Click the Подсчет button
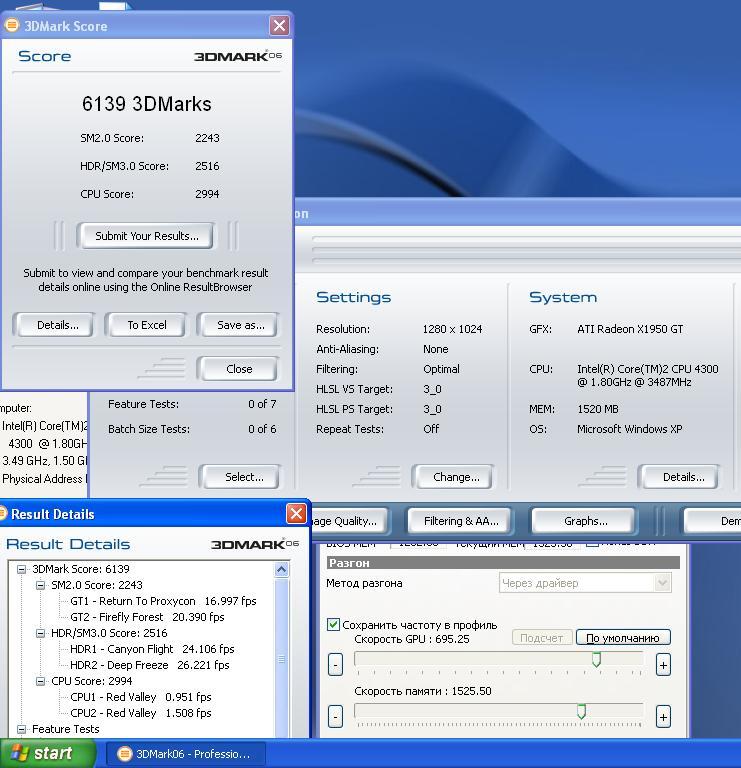 tap(541, 638)
